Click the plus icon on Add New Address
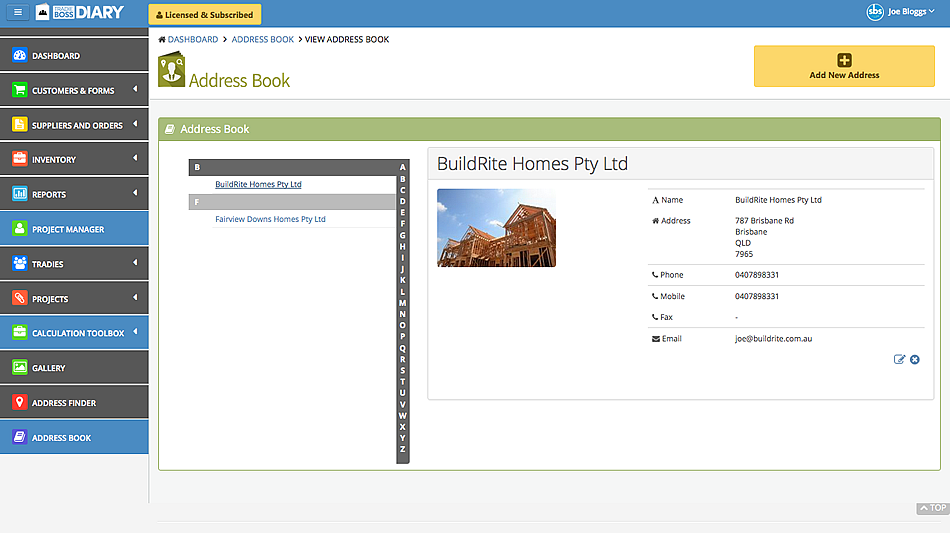Image resolution: width=950 pixels, height=533 pixels. pyautogui.click(x=844, y=60)
